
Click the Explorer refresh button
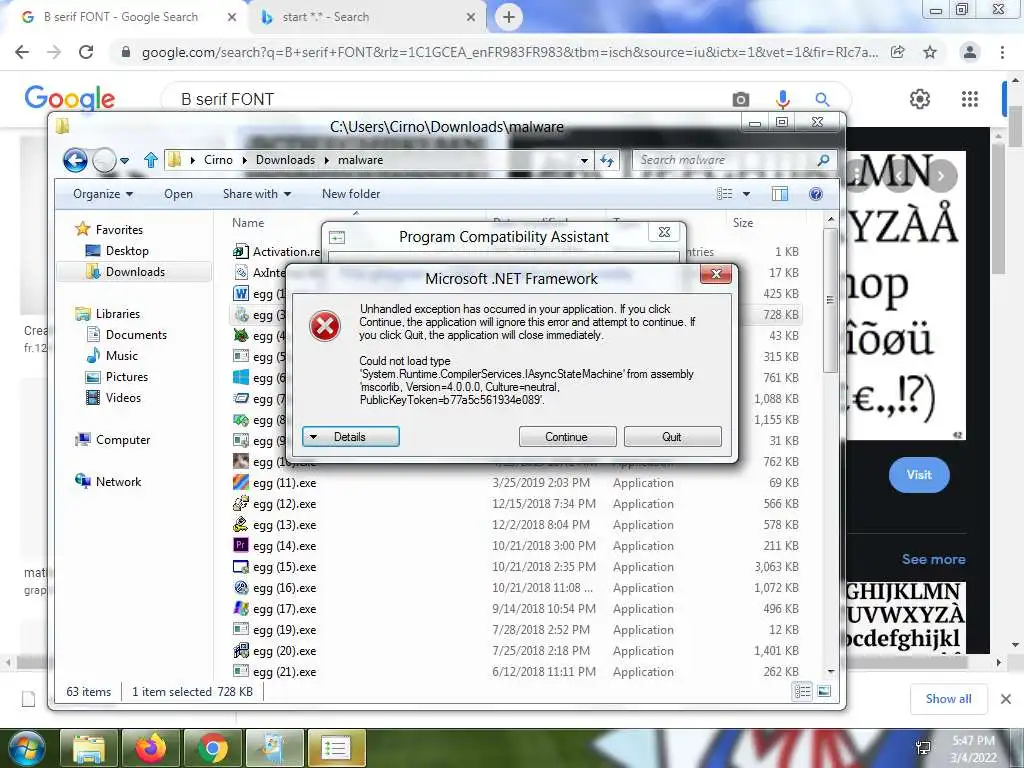click(x=607, y=161)
